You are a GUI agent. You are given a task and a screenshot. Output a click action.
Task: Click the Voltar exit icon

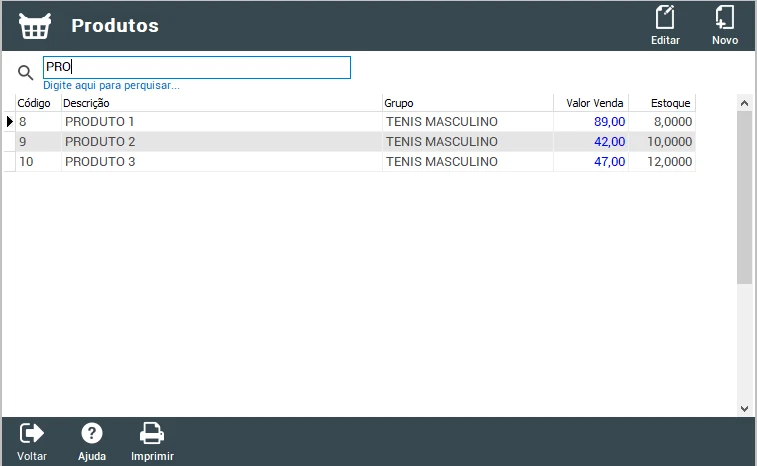point(32,433)
